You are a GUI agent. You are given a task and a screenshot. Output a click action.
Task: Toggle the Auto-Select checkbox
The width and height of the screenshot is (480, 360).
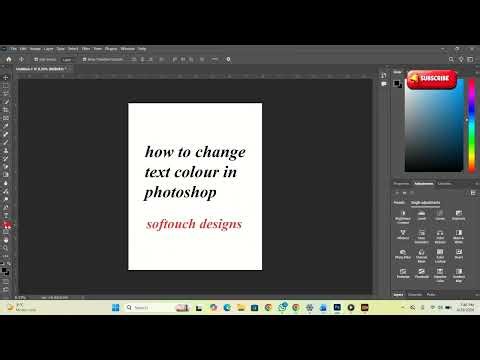point(36,59)
